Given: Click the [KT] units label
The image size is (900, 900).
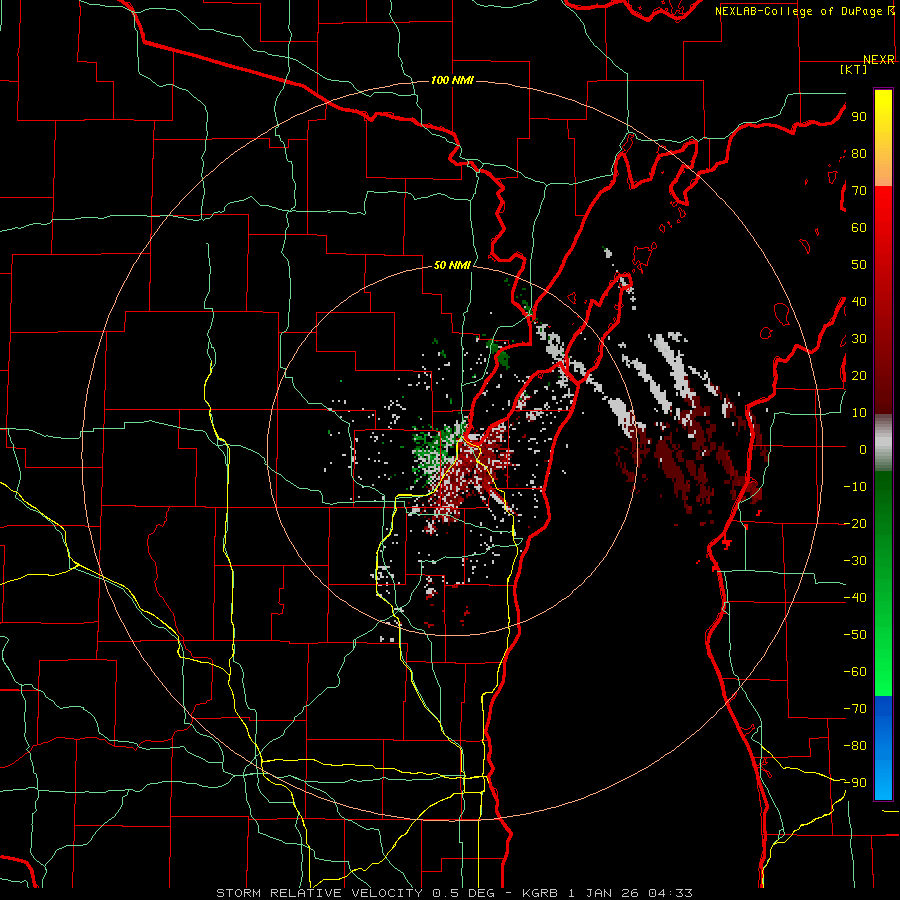Looking at the screenshot, I should 854,69.
